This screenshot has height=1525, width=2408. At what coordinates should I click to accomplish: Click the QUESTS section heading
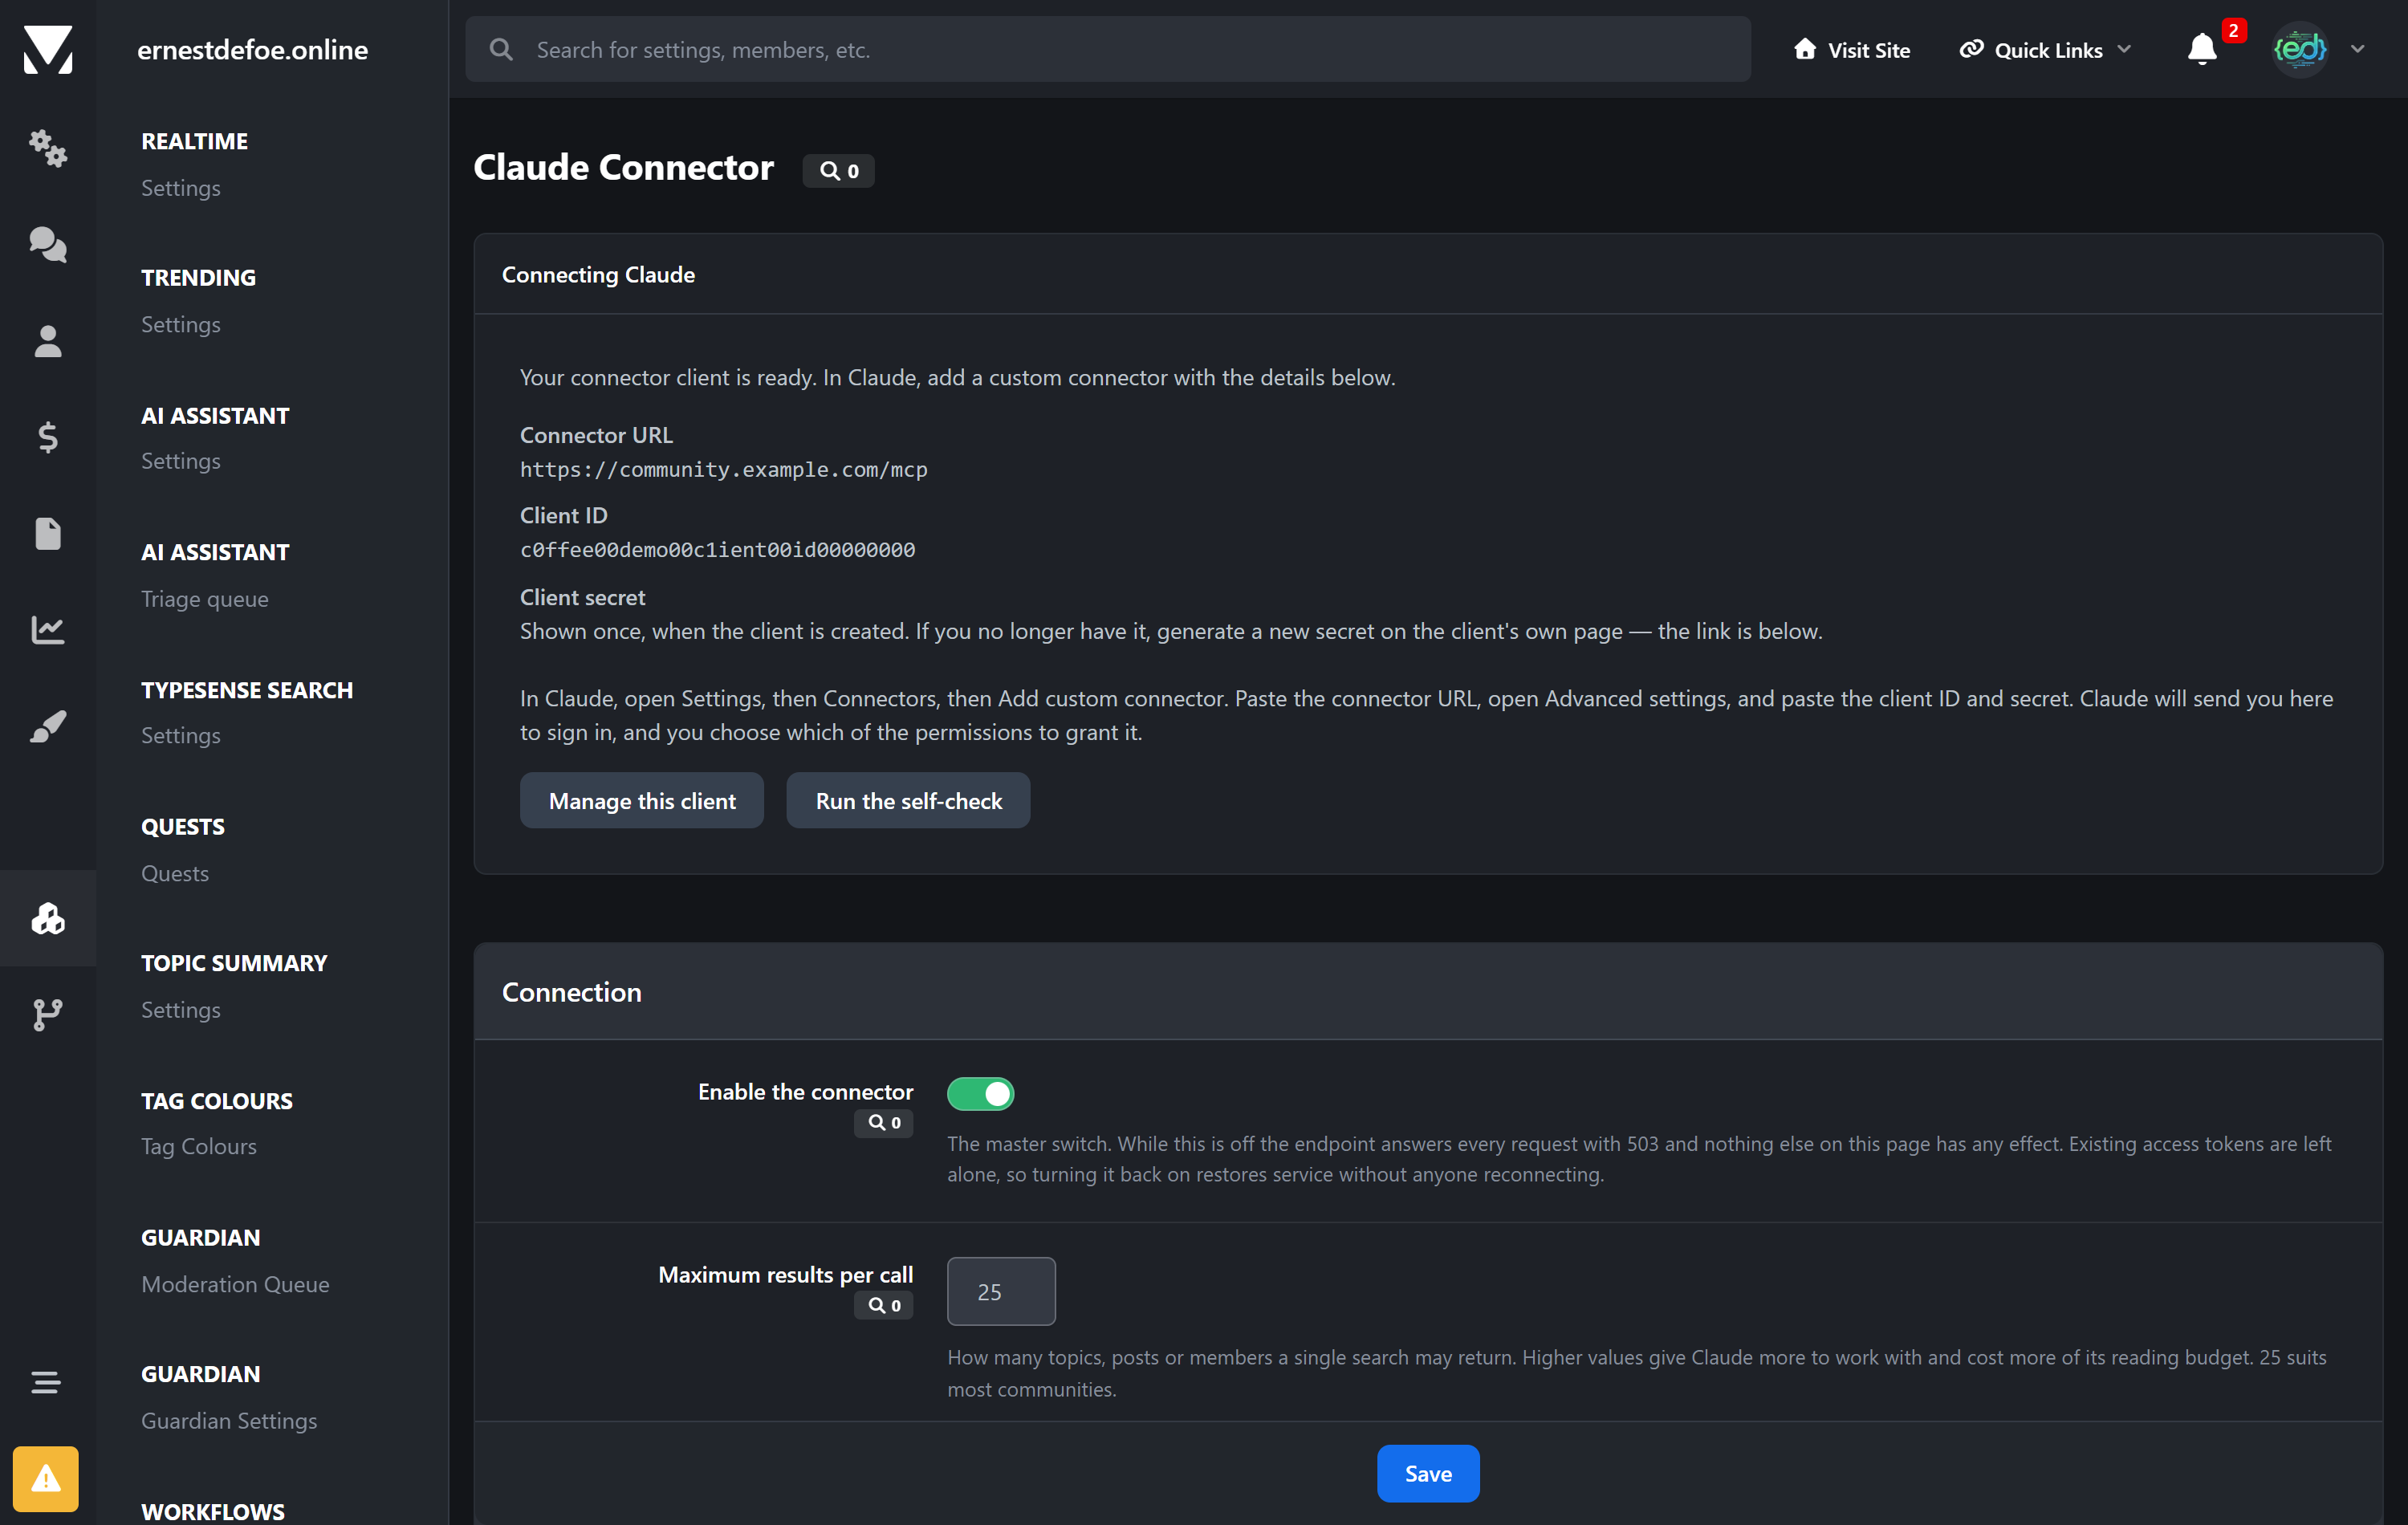point(183,827)
